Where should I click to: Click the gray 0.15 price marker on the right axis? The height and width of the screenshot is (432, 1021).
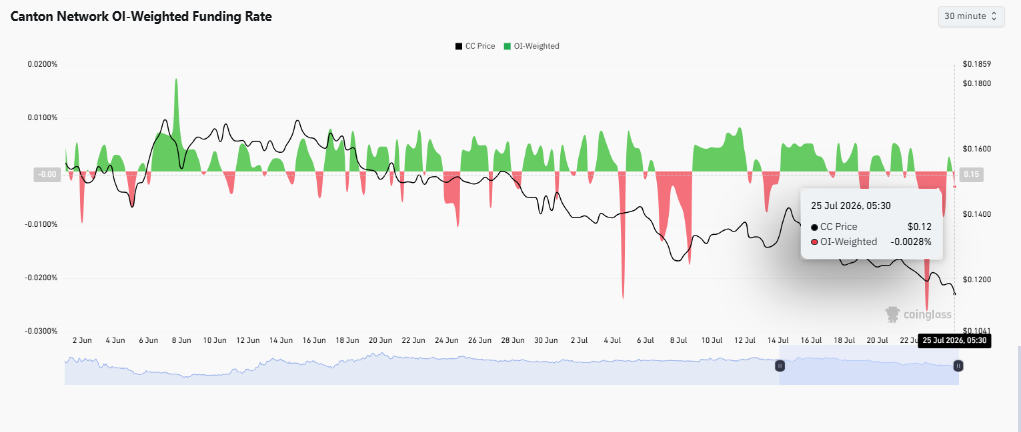tap(970, 175)
